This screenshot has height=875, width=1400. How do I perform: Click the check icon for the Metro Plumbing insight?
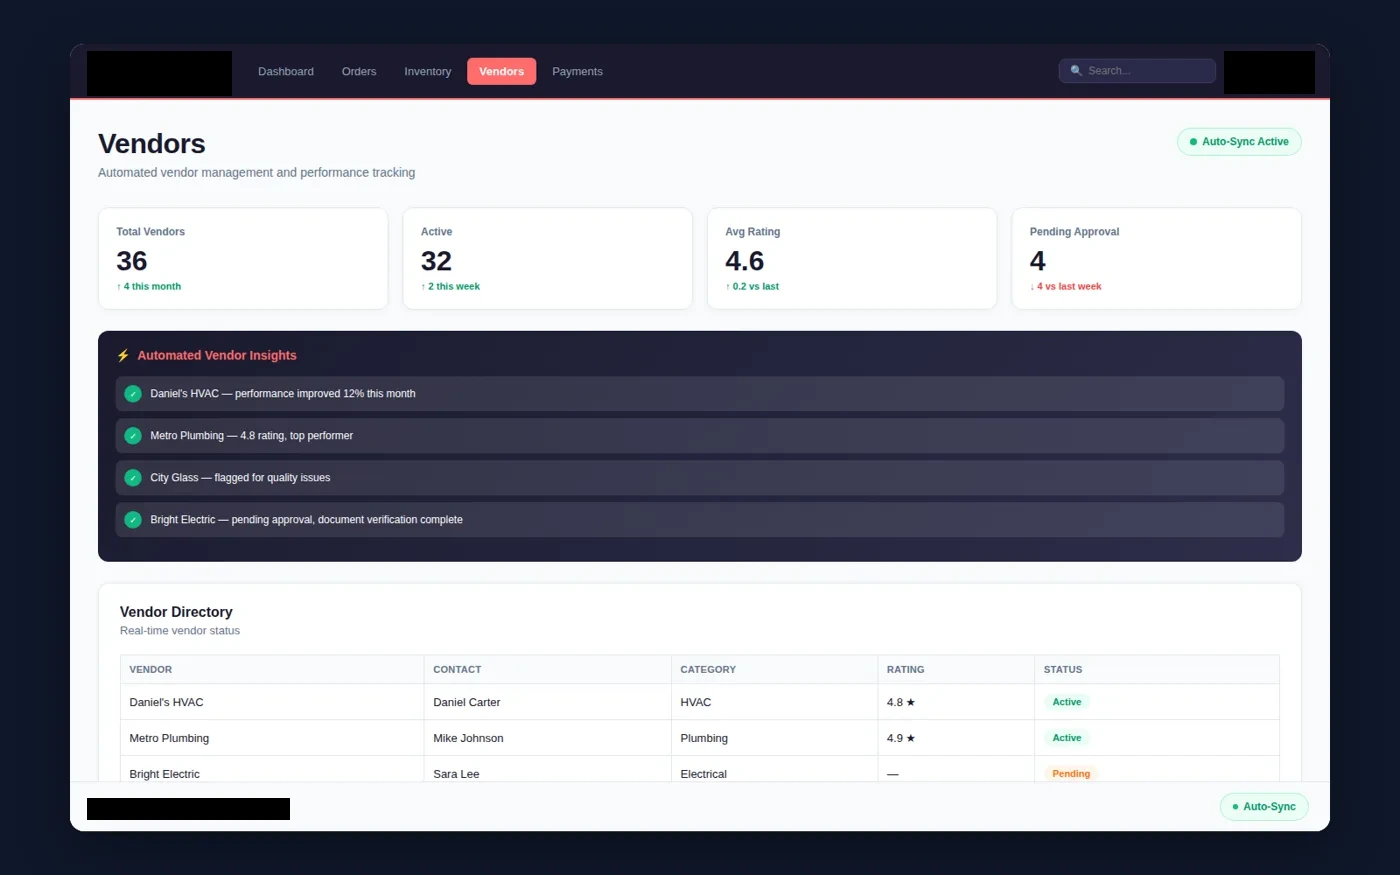click(x=133, y=436)
